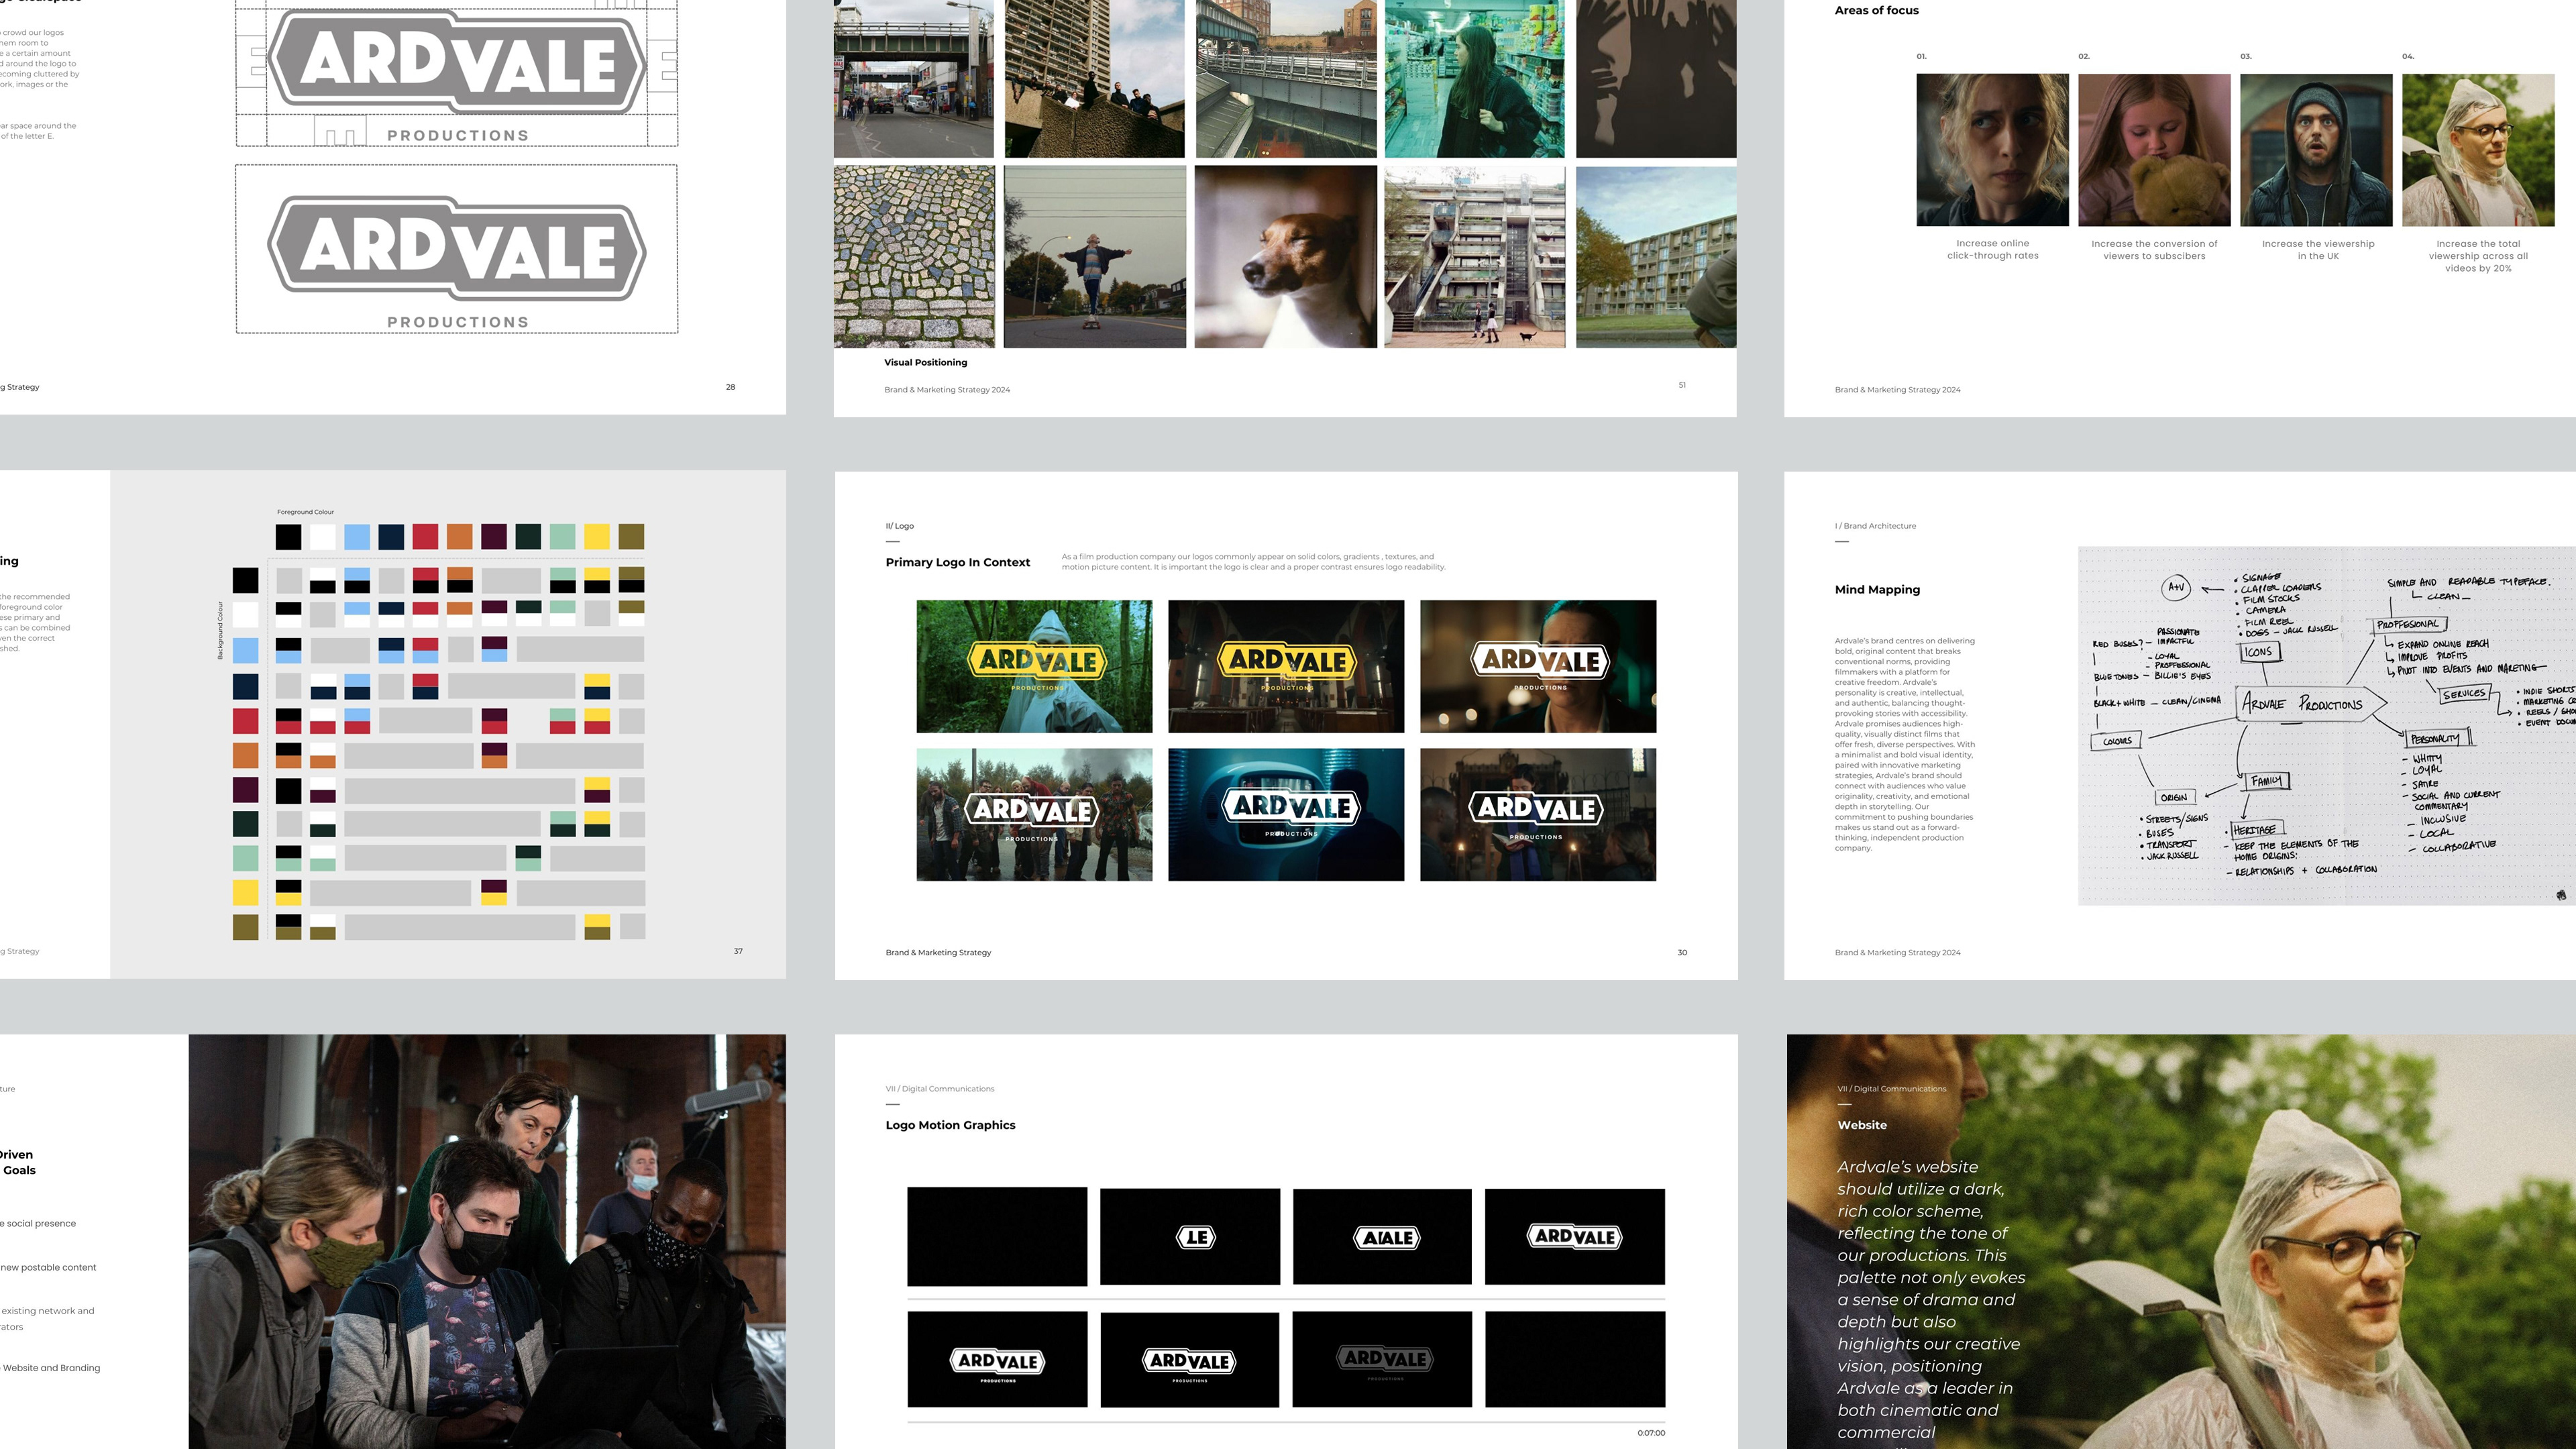Open the 04 person in plastic raincoat image
Screen dimensions: 2576x1449
coord(2478,150)
